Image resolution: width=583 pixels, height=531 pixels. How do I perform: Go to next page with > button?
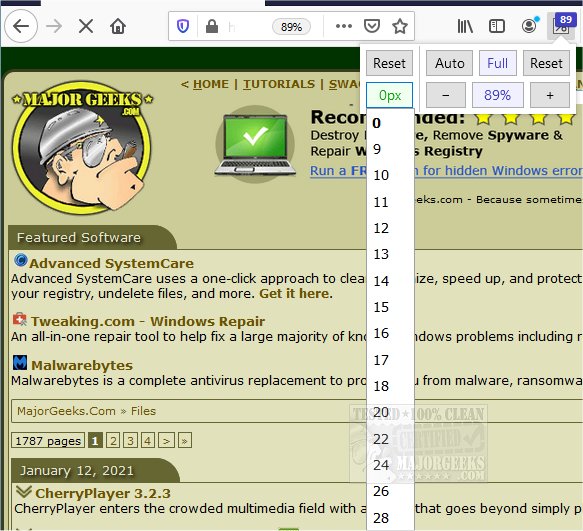[x=166, y=441]
